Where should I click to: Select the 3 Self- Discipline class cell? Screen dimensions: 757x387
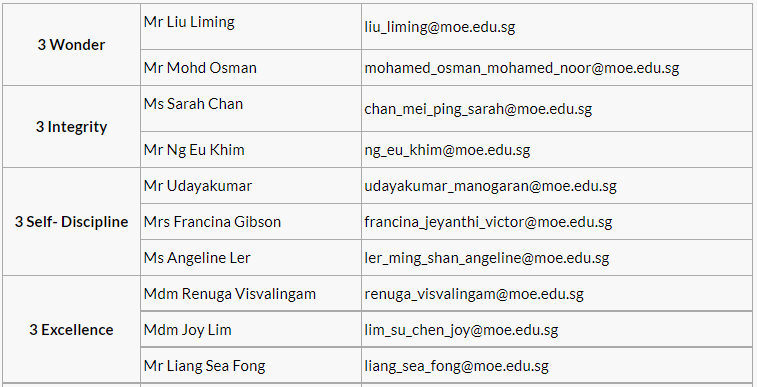pyautogui.click(x=71, y=222)
